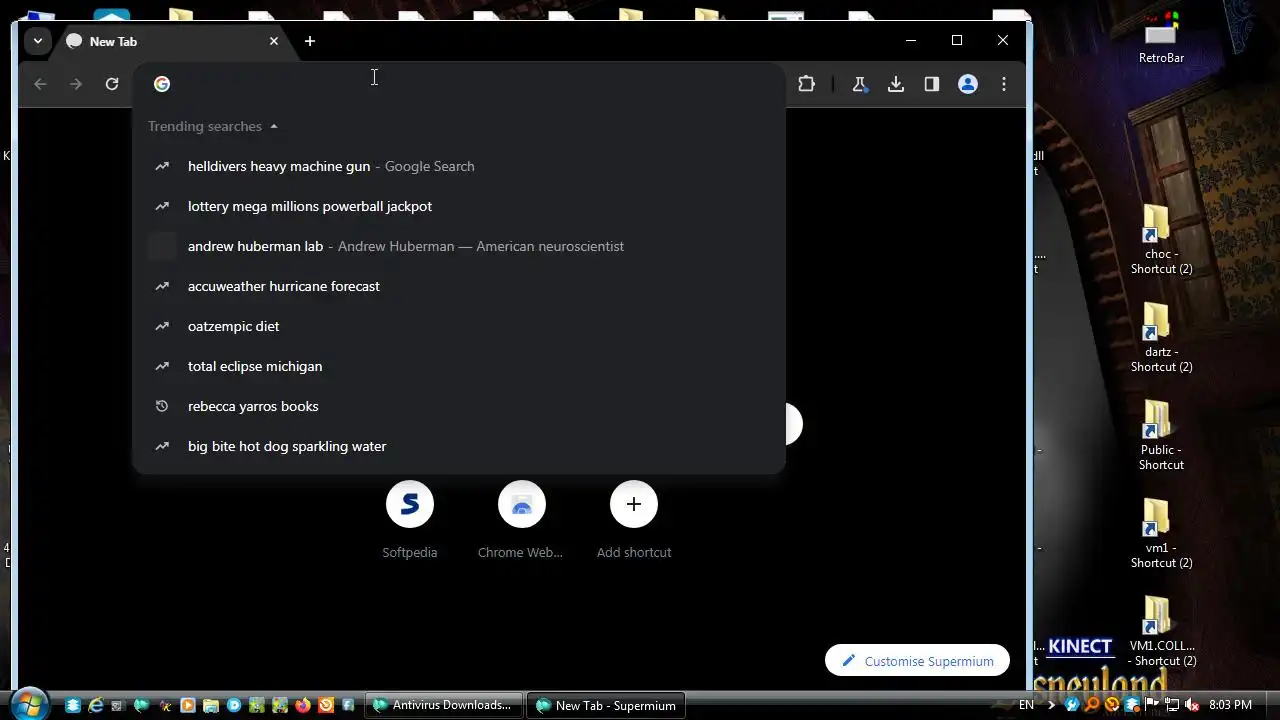Select suggestion big bite hot dog sparkling water
The width and height of the screenshot is (1280, 720).
[459, 446]
